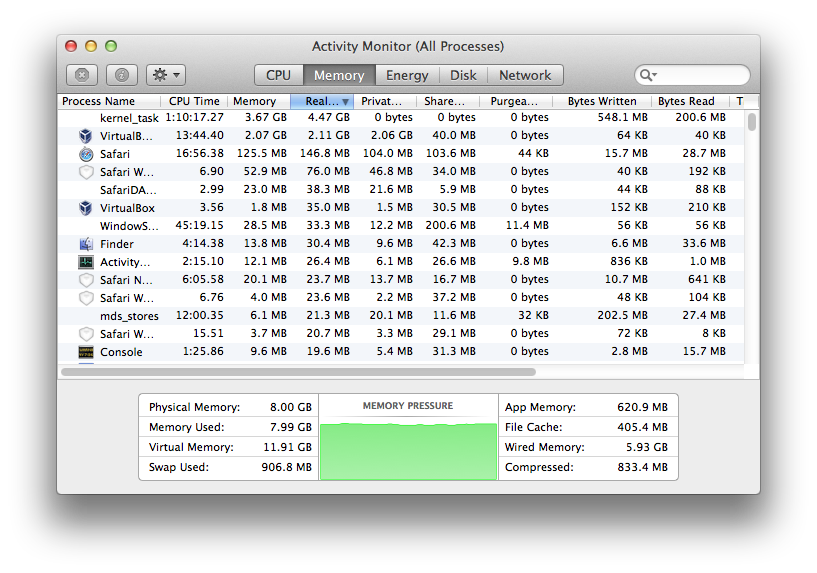
Task: Click the Activity Monitor process icon
Action: tap(86, 262)
